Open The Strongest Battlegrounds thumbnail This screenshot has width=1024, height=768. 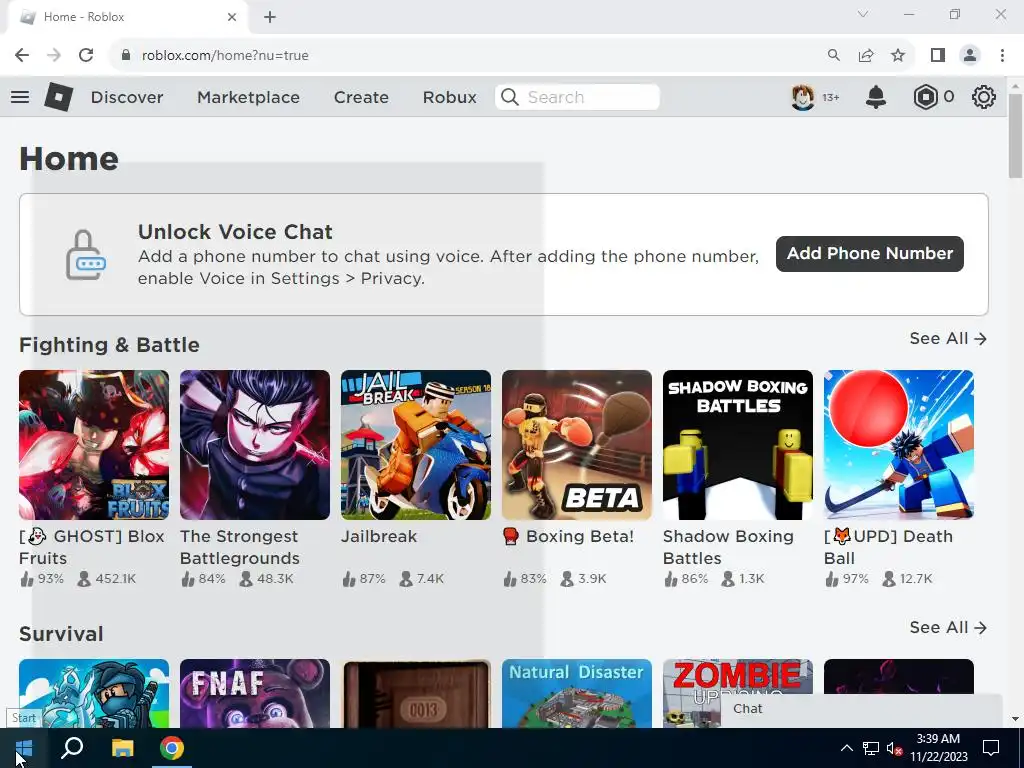(x=255, y=445)
